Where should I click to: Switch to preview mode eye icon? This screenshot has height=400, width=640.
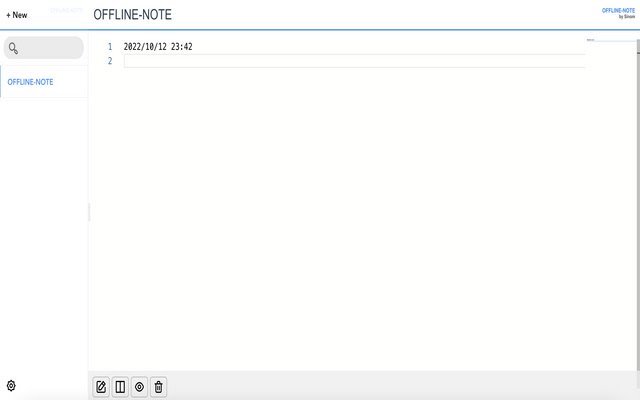pyautogui.click(x=139, y=387)
